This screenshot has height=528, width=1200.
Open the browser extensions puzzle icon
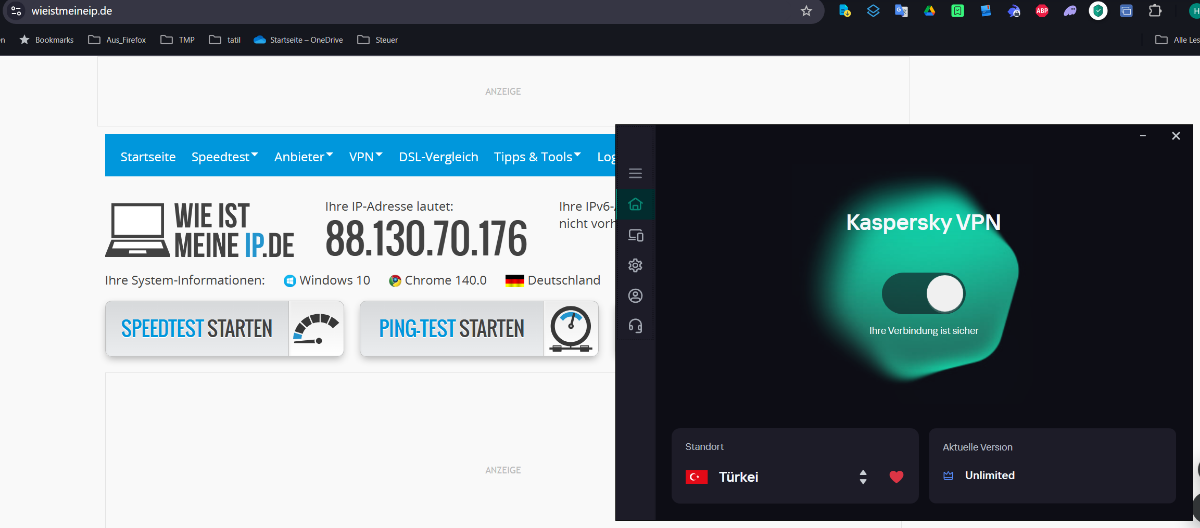pyautogui.click(x=1155, y=11)
